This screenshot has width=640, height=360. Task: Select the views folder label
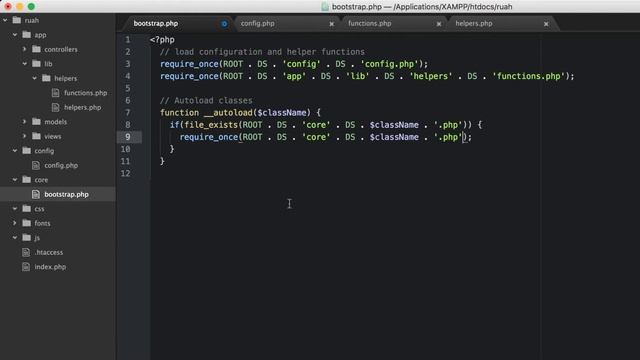point(53,136)
